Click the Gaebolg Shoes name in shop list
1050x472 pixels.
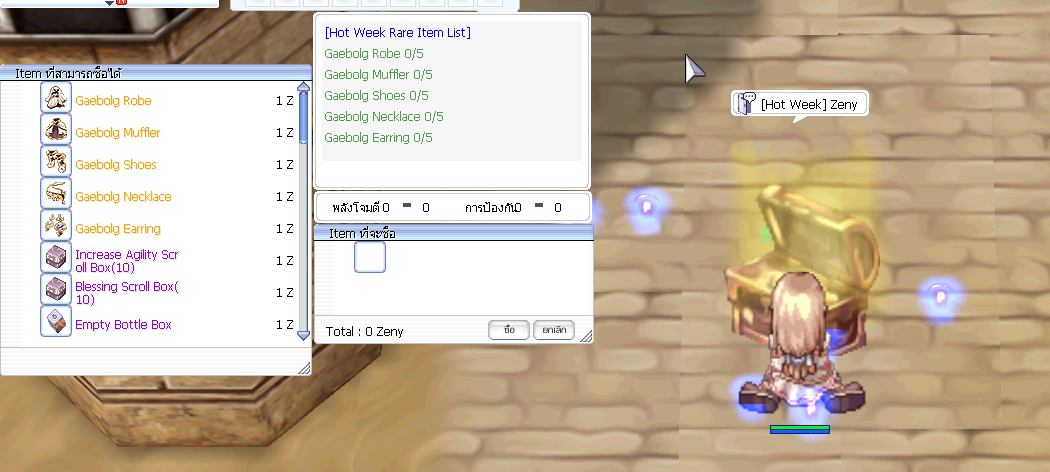116,165
